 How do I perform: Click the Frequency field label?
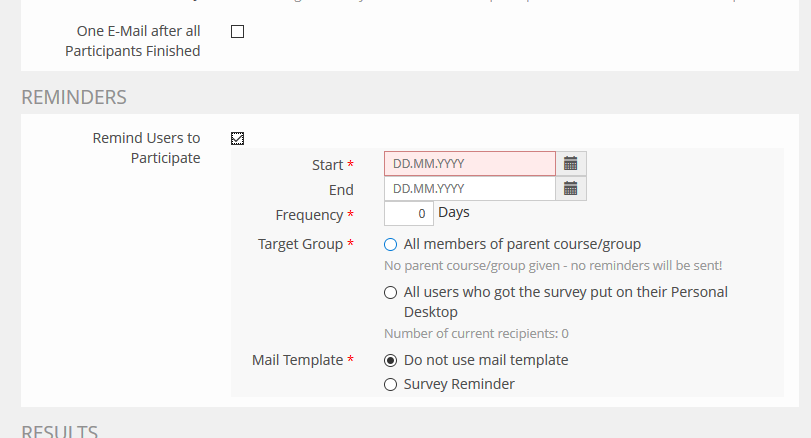[309, 215]
